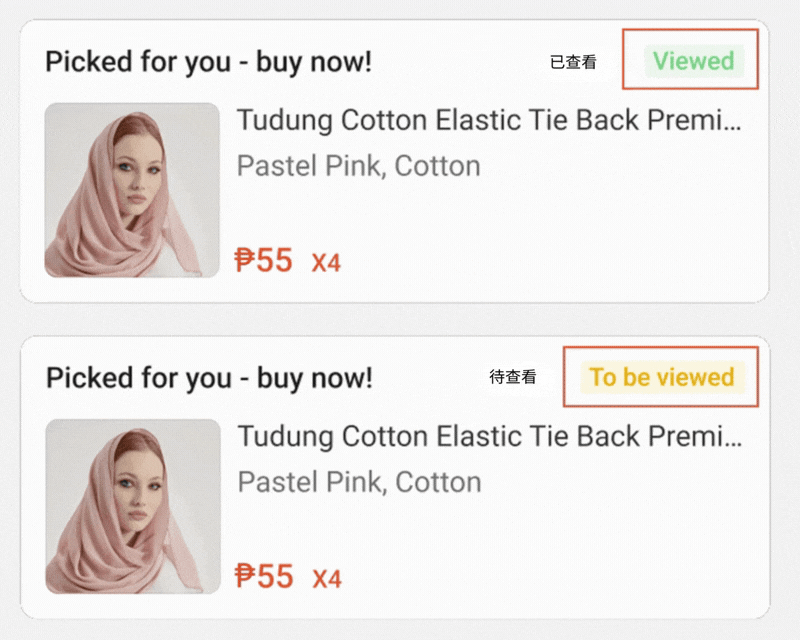Select Pastel Pink, Cotton variant in To be viewed card
The width and height of the screenshot is (800, 640).
pyautogui.click(x=359, y=482)
